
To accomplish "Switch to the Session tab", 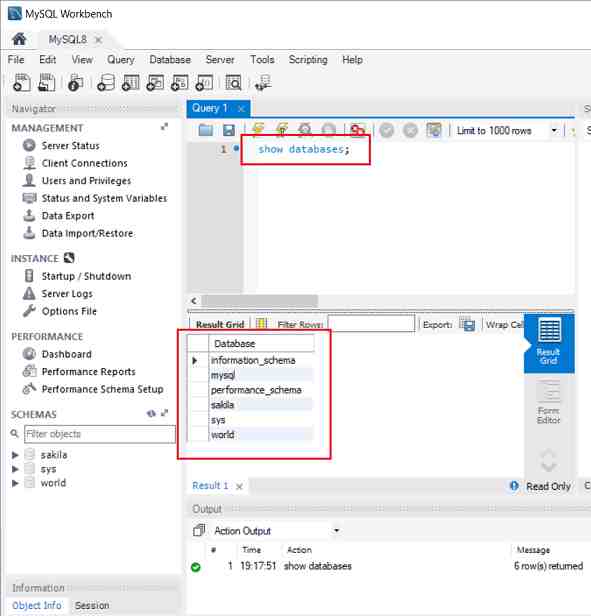I will 92,605.
